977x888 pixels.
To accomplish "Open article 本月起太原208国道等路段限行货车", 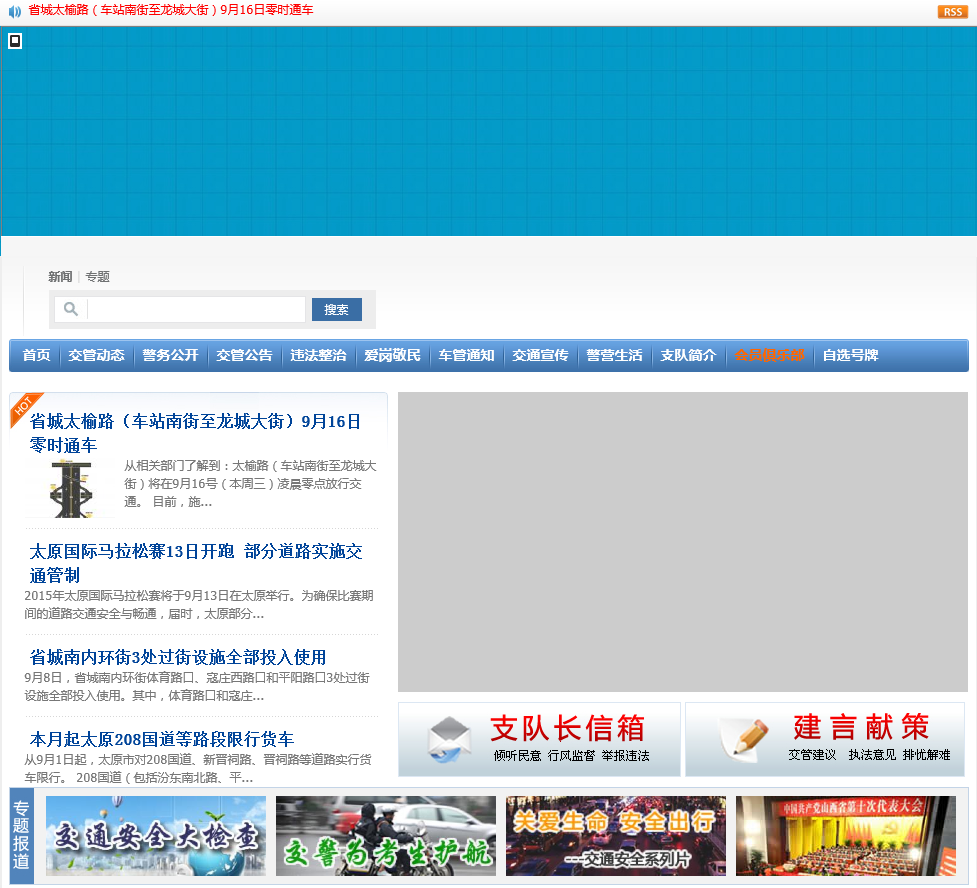I will pyautogui.click(x=161, y=739).
